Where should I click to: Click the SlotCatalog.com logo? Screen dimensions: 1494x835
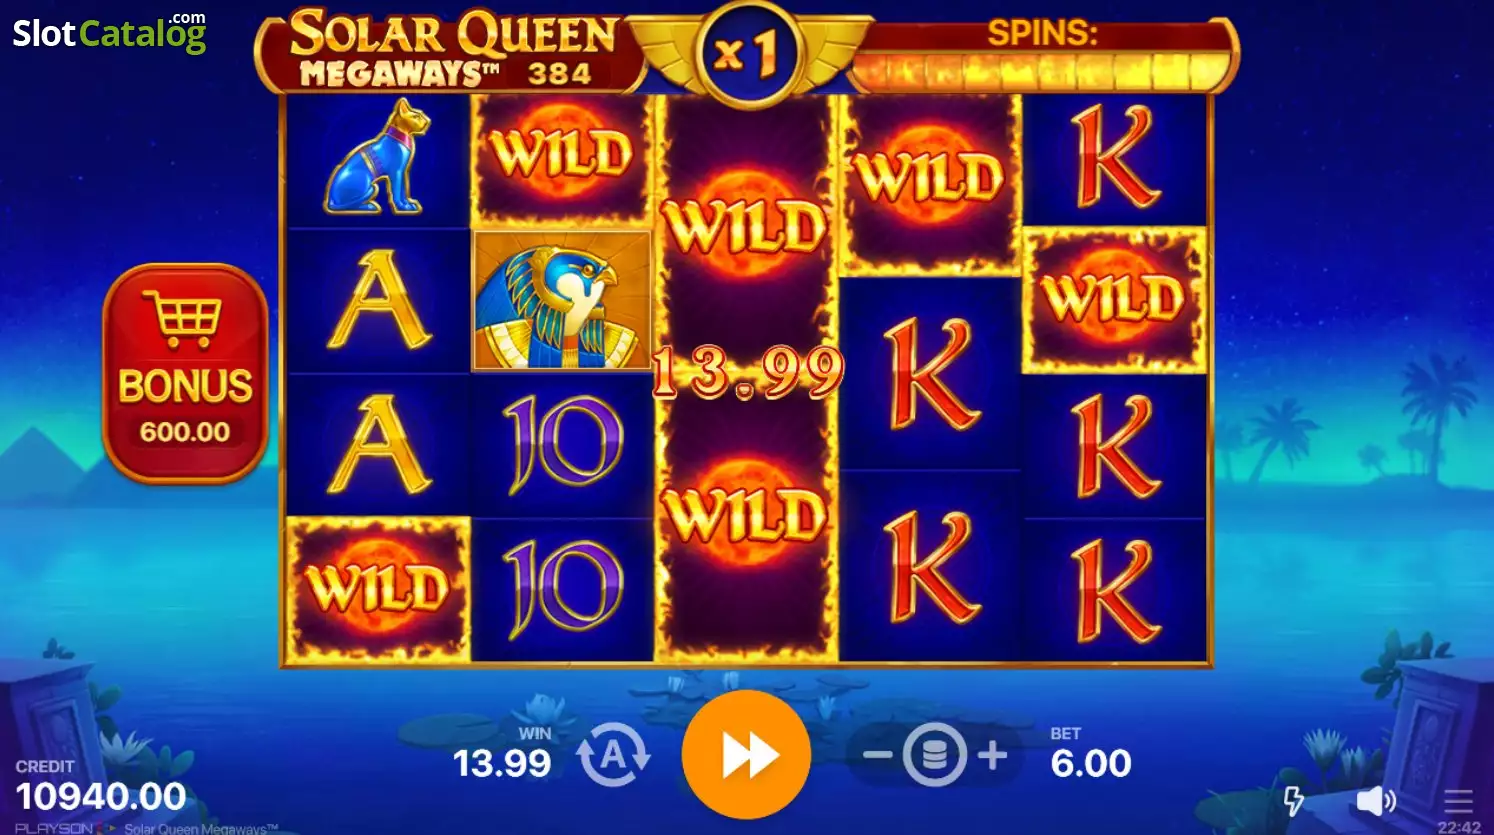109,32
